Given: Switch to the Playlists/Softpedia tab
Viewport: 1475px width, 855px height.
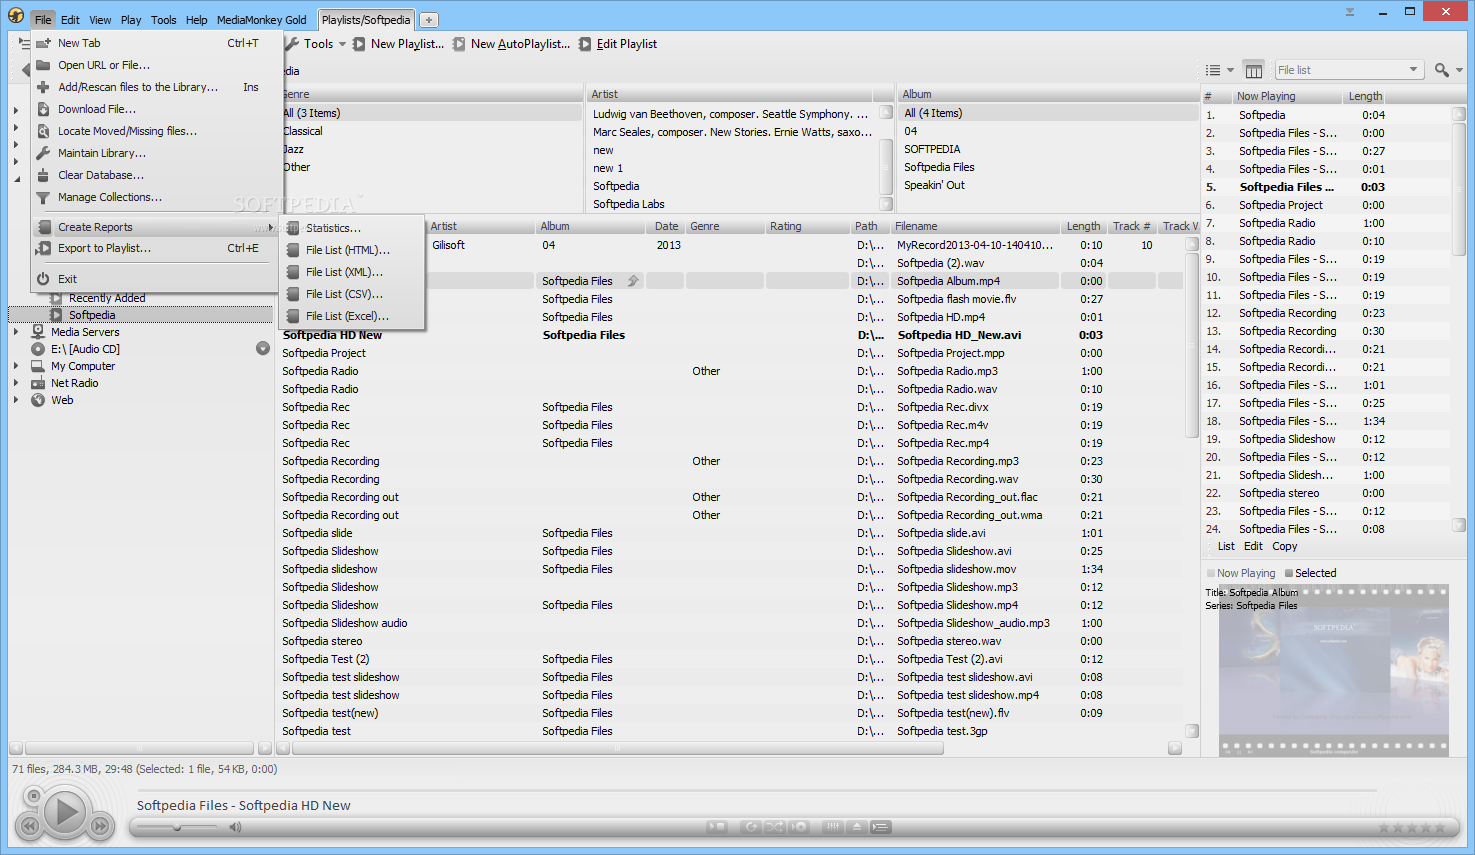Looking at the screenshot, I should (366, 20).
